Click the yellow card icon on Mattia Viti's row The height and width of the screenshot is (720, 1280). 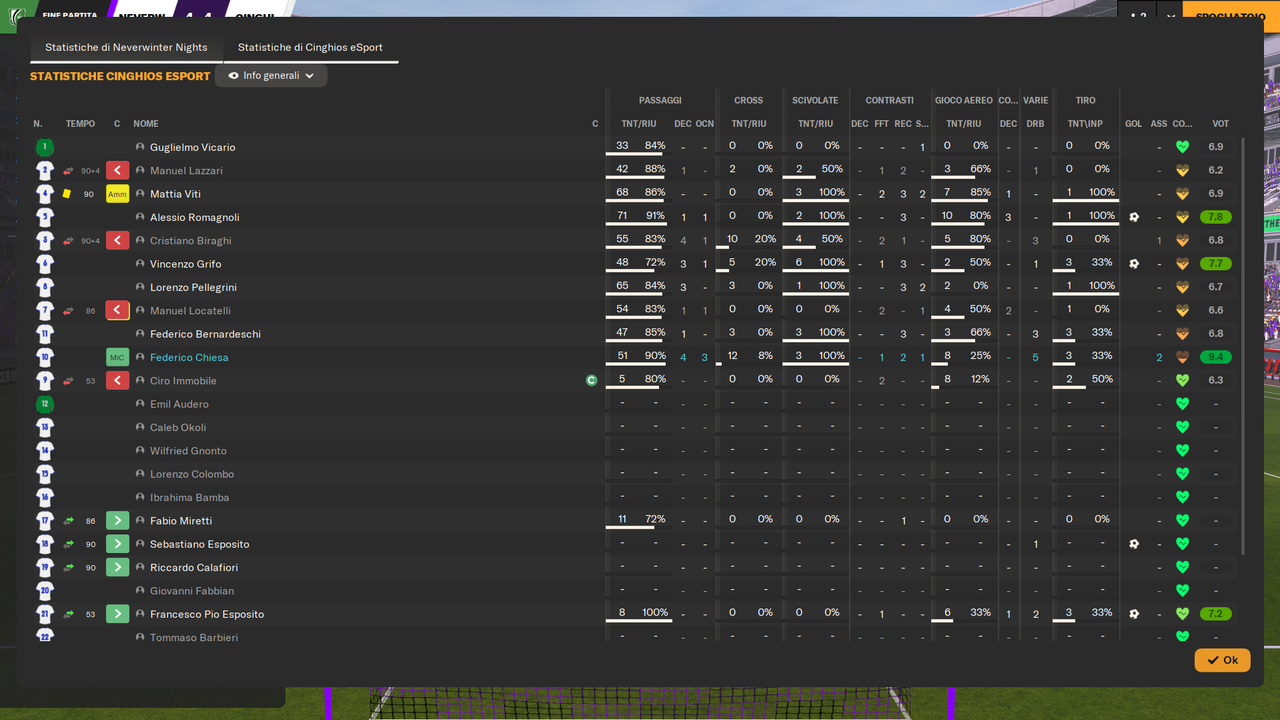pos(67,194)
